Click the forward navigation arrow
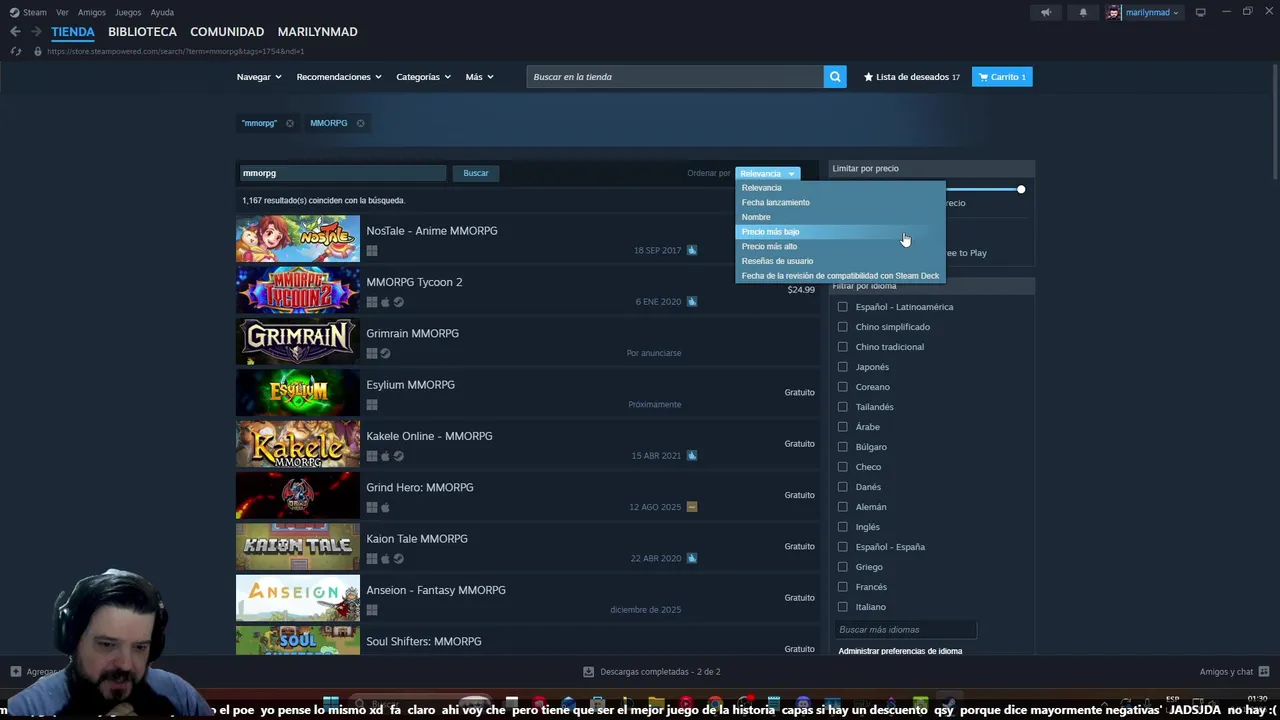 36,32
